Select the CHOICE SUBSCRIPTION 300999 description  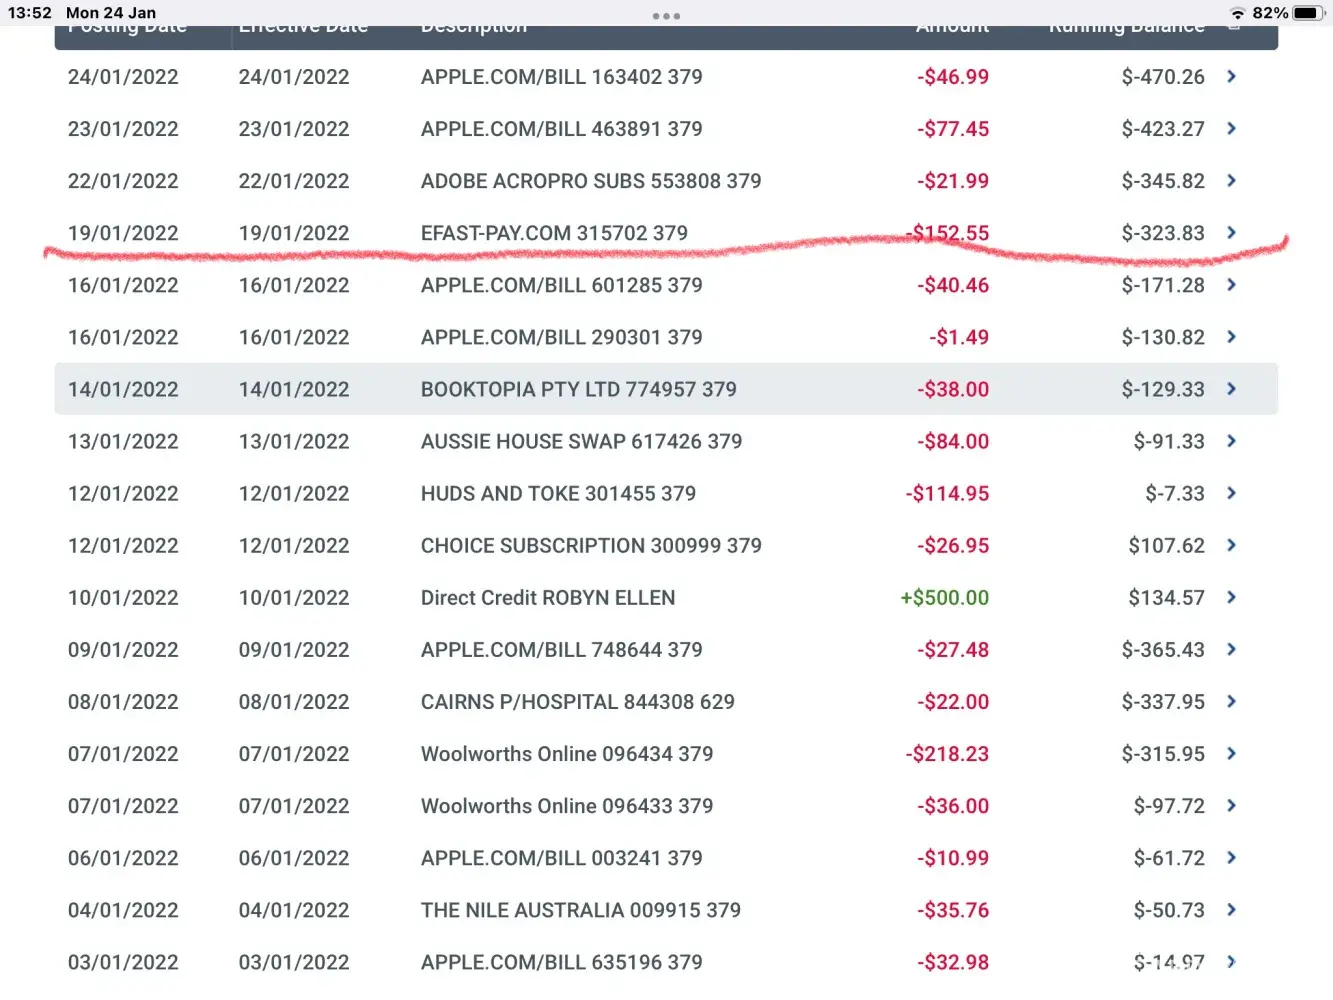click(591, 546)
